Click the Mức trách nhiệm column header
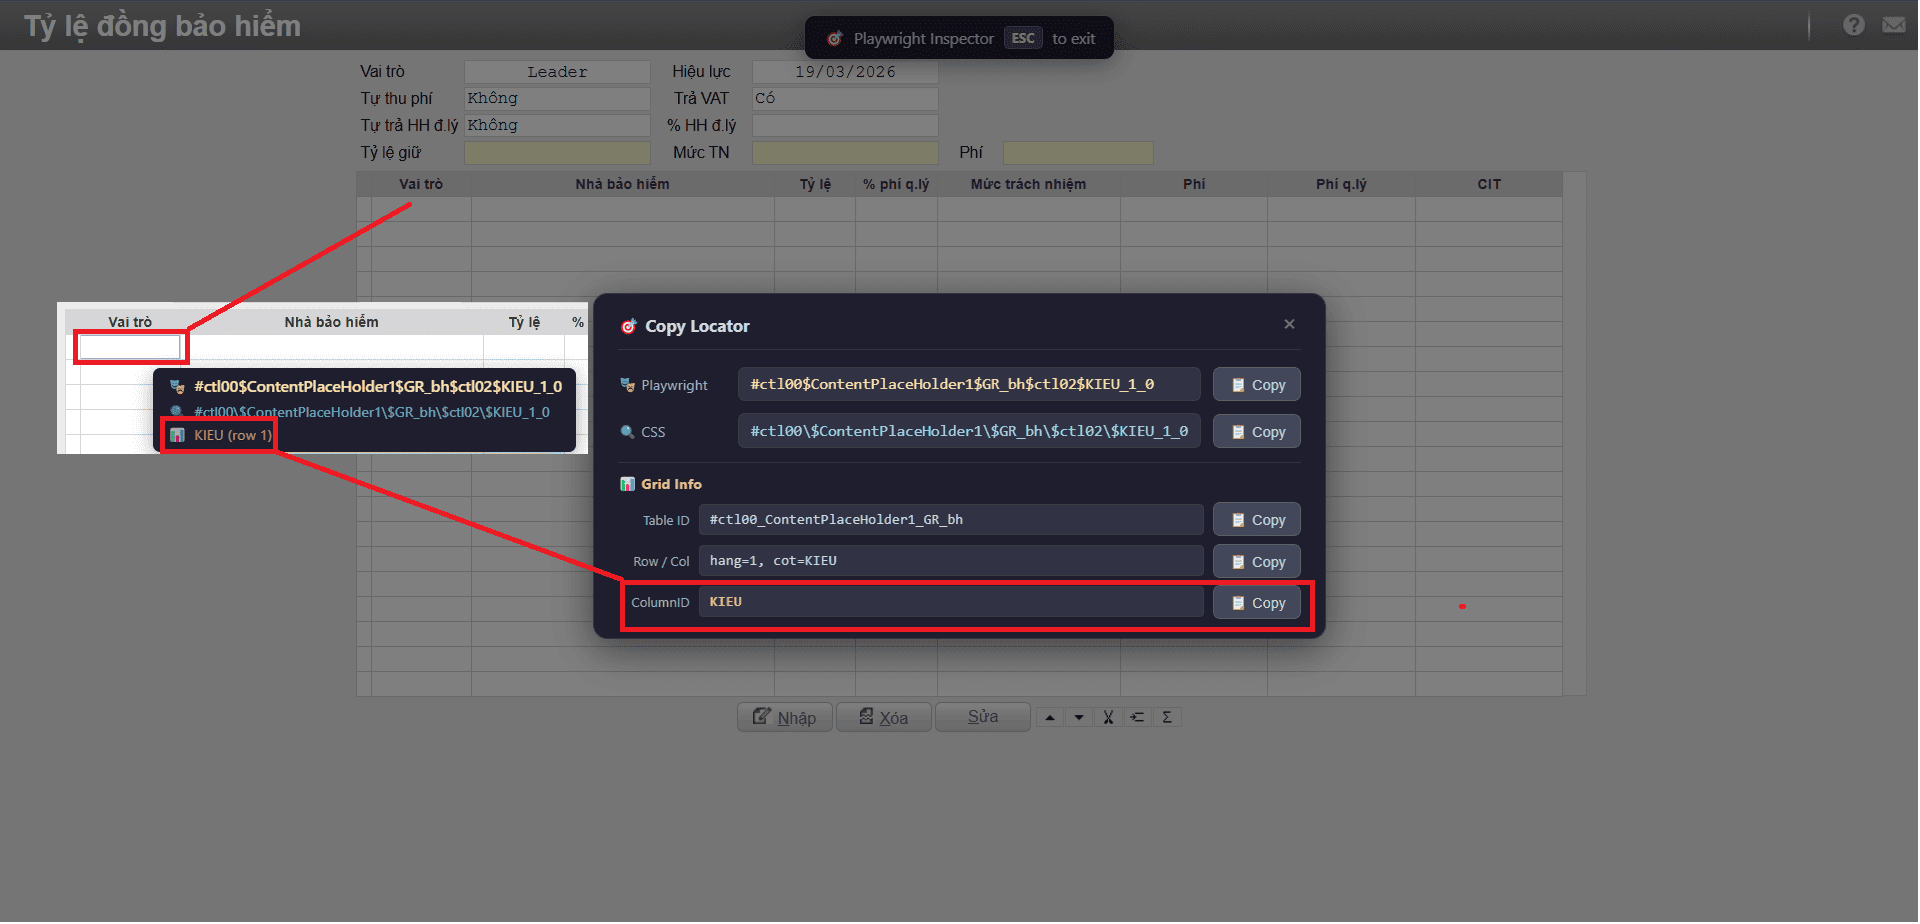Image resolution: width=1920 pixels, height=924 pixels. 1028,184
